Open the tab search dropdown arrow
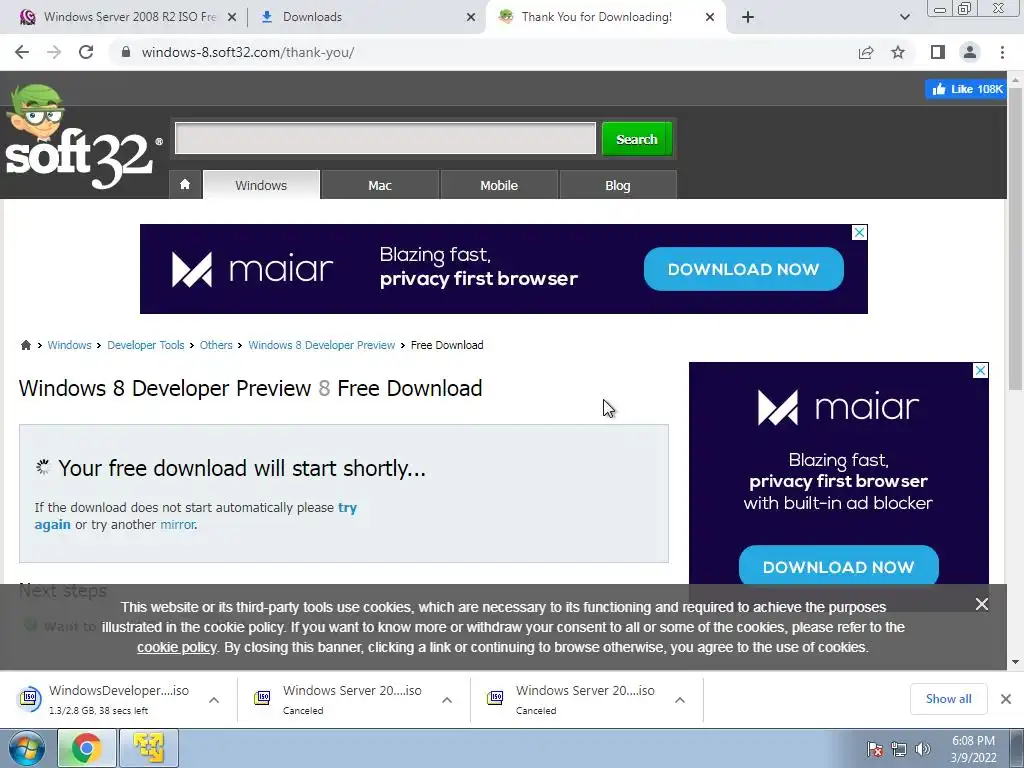Image resolution: width=1024 pixels, height=768 pixels. point(904,17)
